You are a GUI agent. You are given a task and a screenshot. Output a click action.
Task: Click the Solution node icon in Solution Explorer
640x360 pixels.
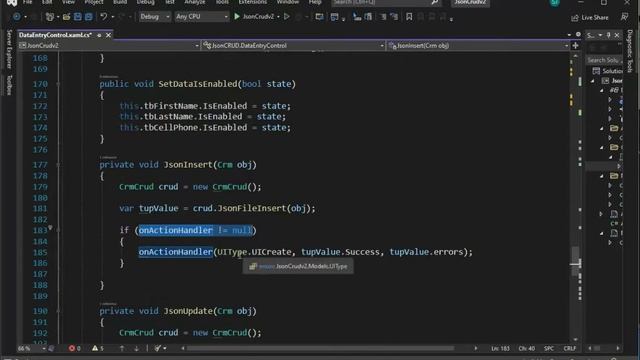(x=596, y=71)
